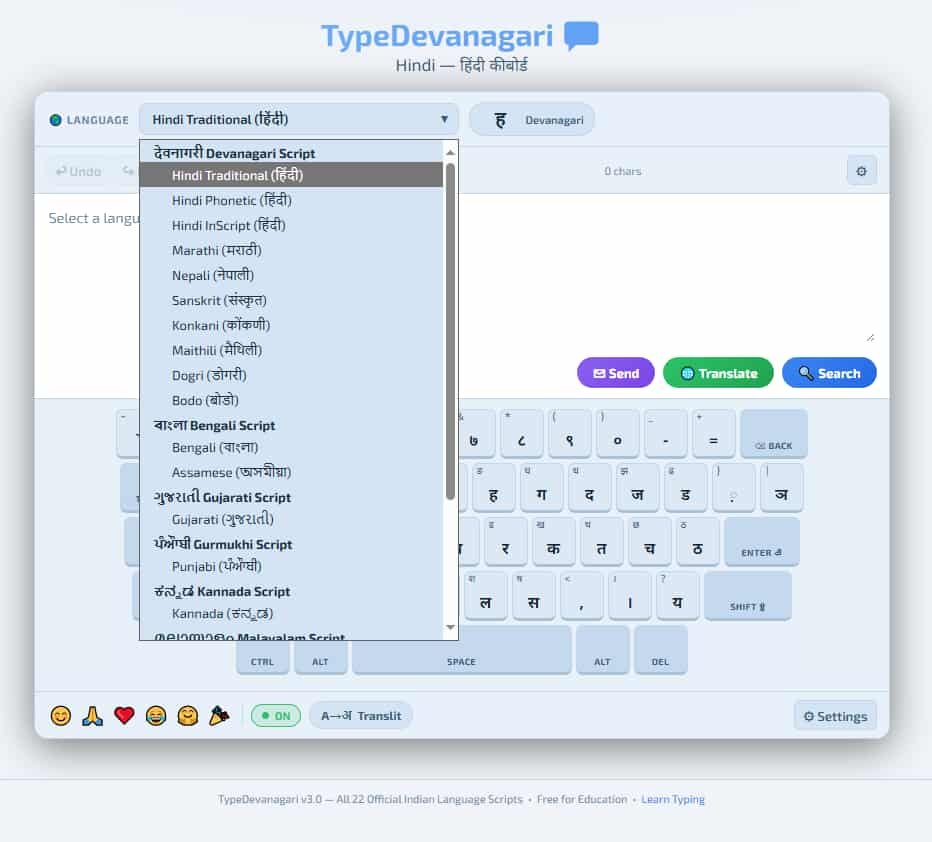Choose Bengali (বাংলা) from the list
This screenshot has height=842, width=932.
click(x=291, y=447)
